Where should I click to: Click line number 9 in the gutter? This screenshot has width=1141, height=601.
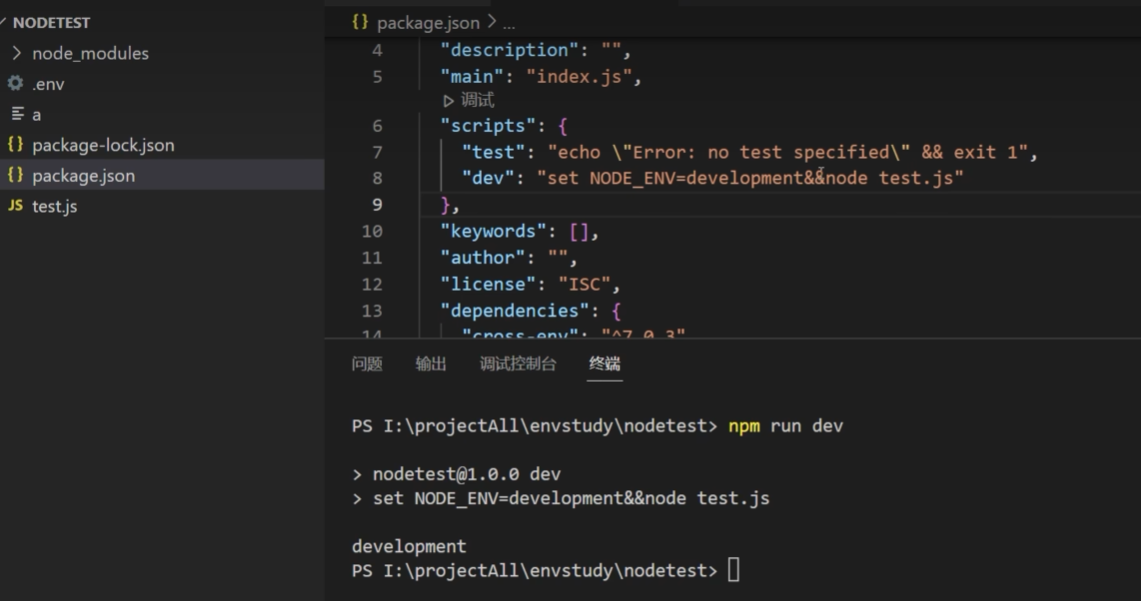(377, 205)
